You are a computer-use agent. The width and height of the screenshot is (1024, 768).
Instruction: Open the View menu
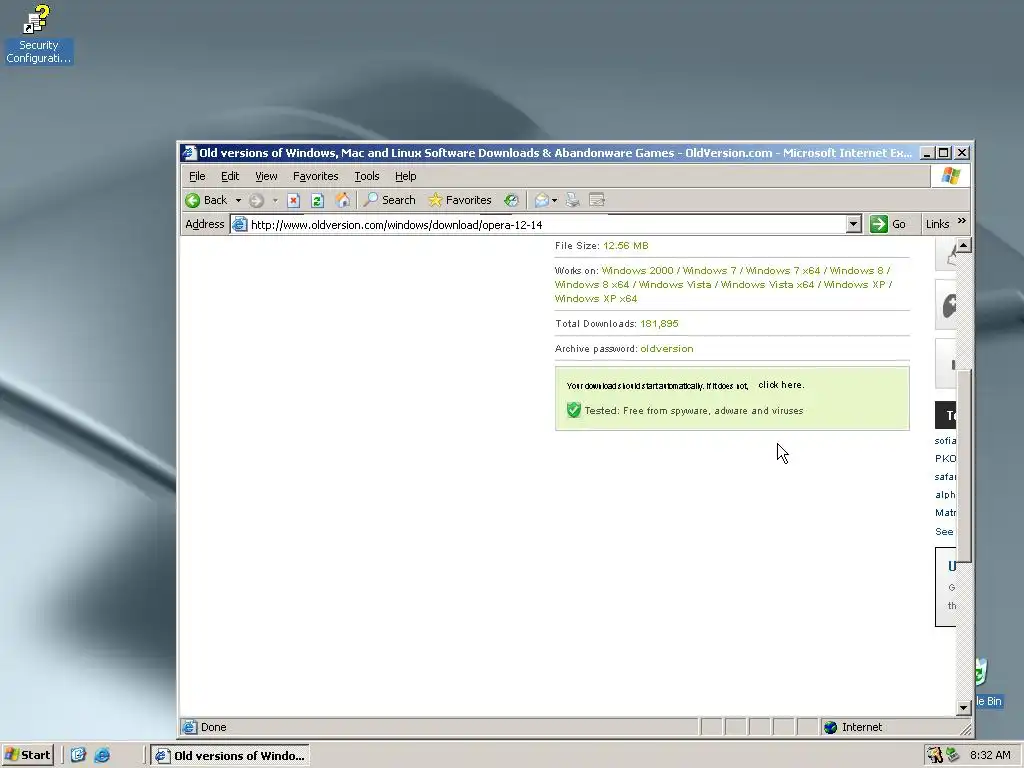(266, 176)
